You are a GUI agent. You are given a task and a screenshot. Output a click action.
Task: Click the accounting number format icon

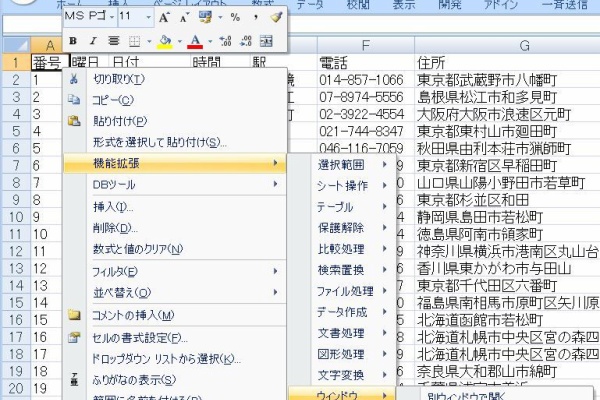(x=205, y=17)
